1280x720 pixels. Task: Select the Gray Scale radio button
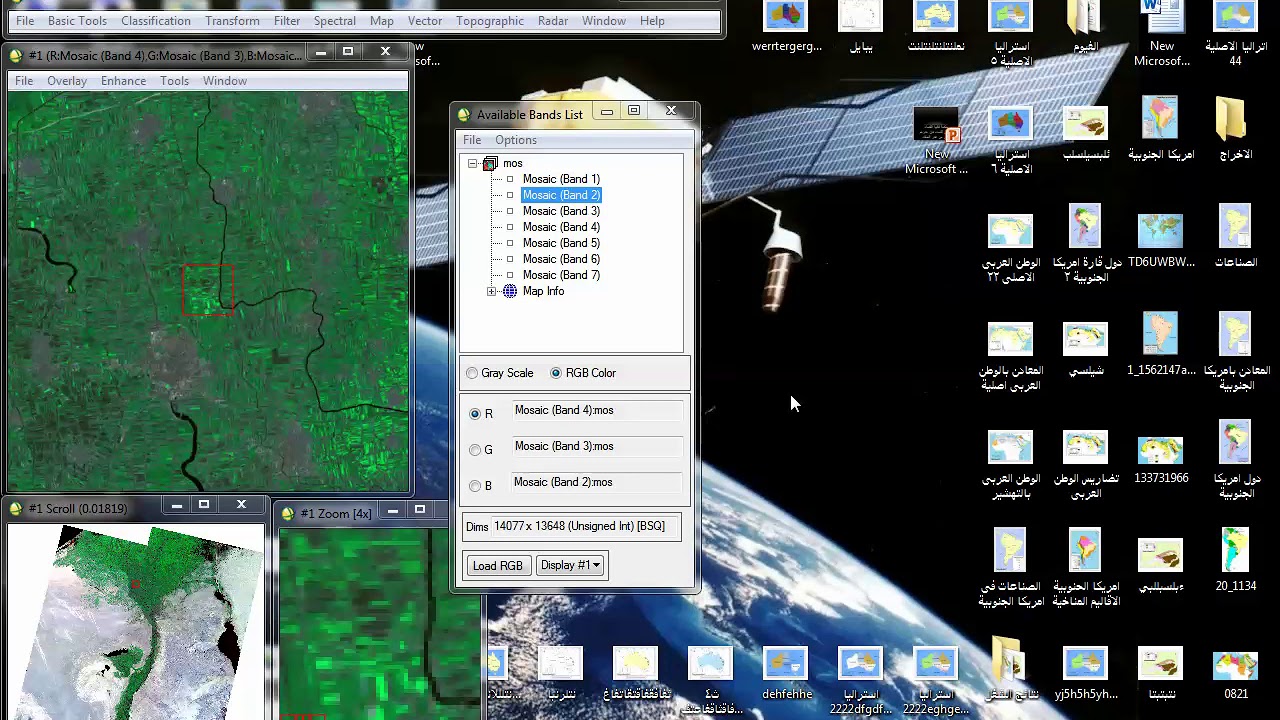472,373
